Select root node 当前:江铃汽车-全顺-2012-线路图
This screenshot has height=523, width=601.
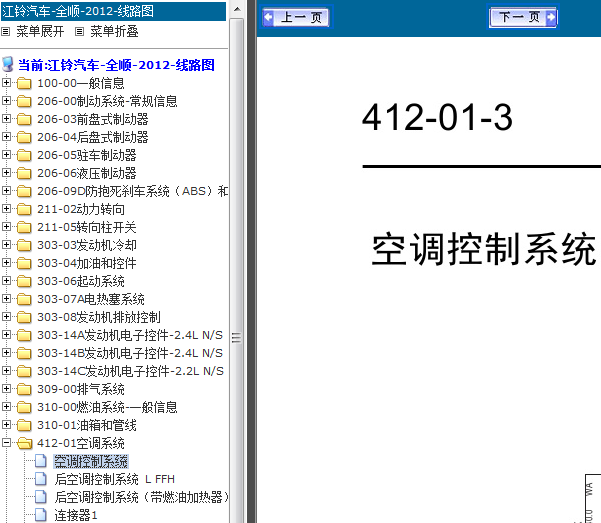click(116, 65)
